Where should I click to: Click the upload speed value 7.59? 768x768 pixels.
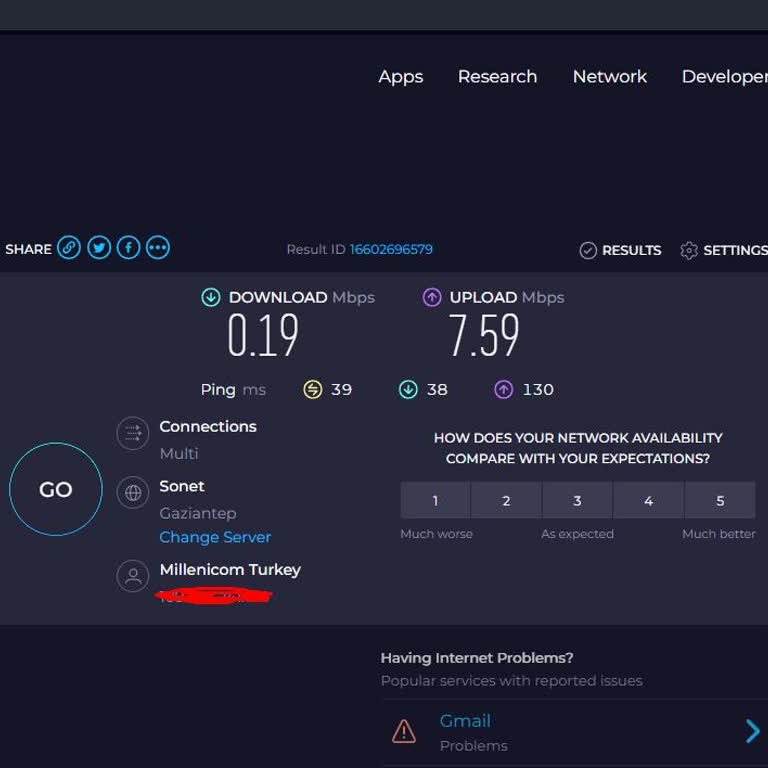click(484, 336)
